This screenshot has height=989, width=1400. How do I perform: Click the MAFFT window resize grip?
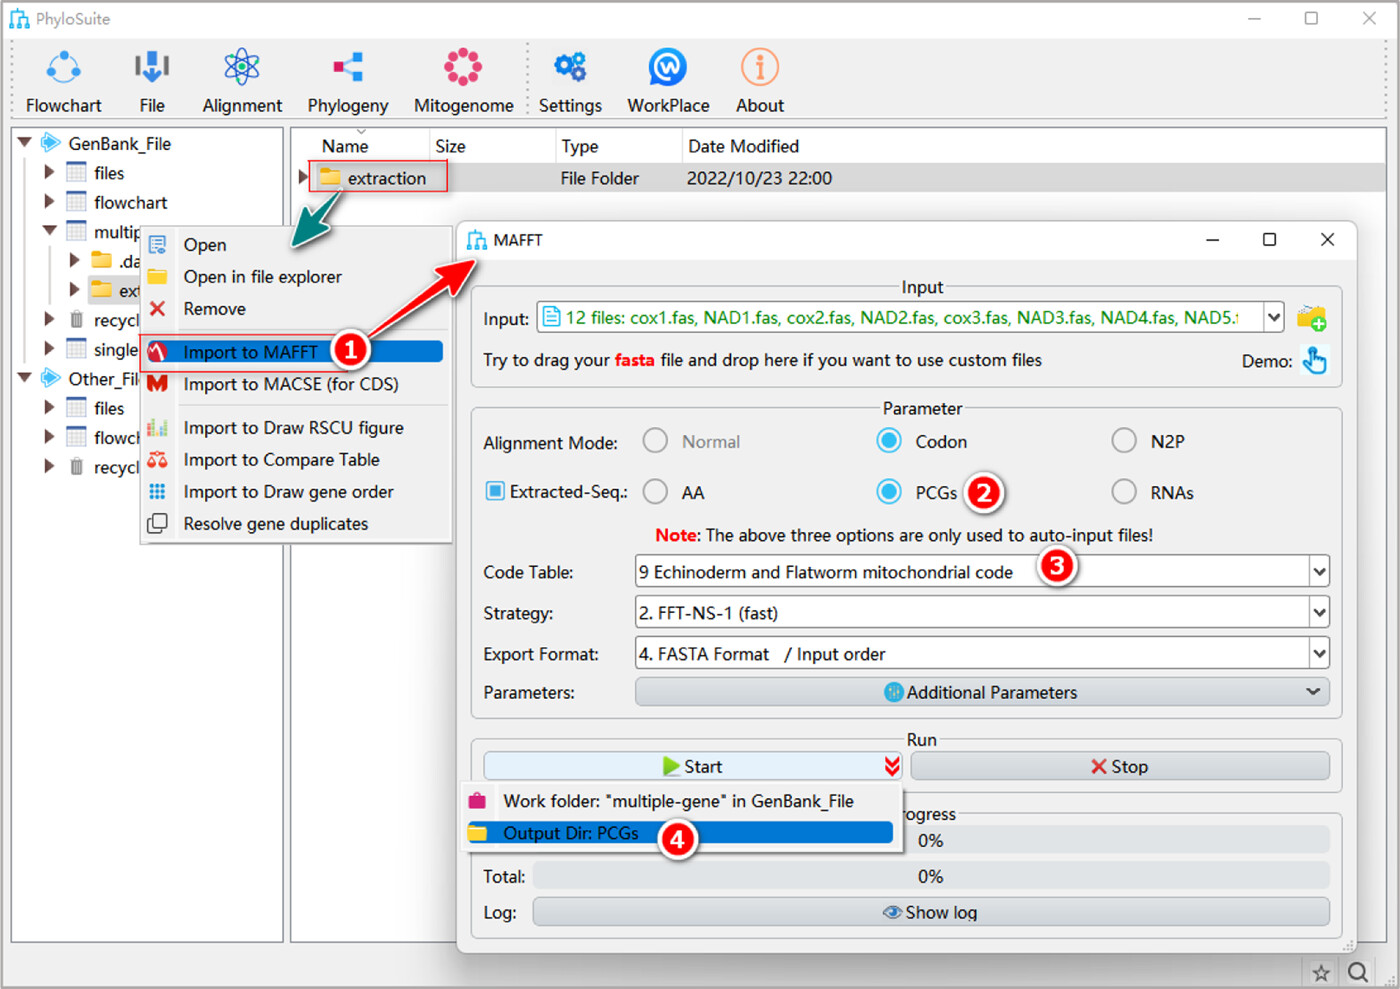click(1348, 944)
